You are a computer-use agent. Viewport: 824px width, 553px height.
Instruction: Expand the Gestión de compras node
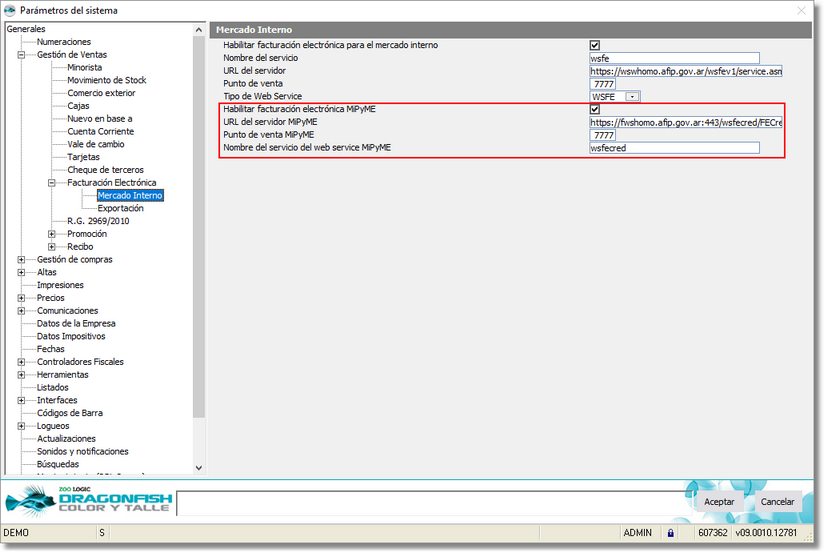pyautogui.click(x=21, y=260)
